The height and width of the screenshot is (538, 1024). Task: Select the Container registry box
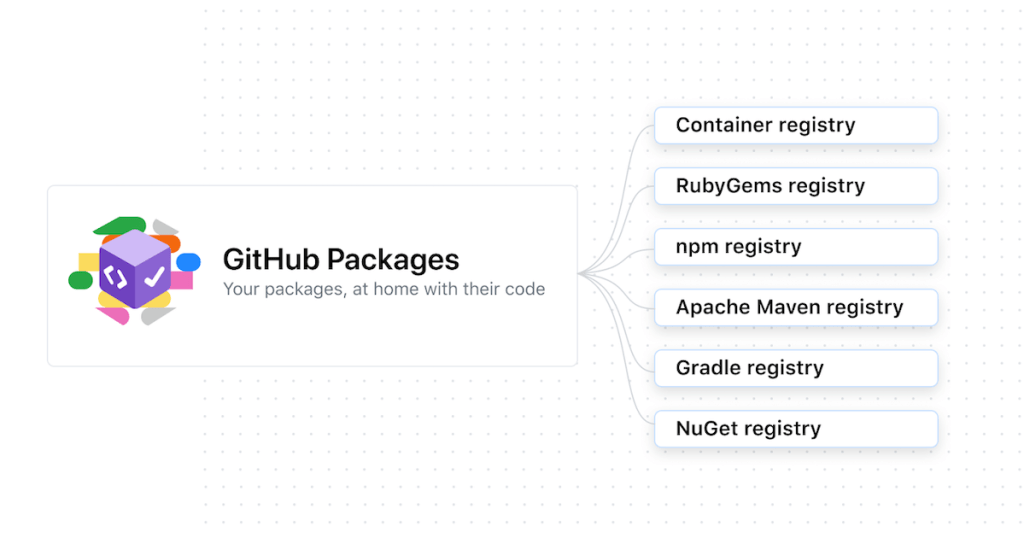pyautogui.click(x=795, y=126)
